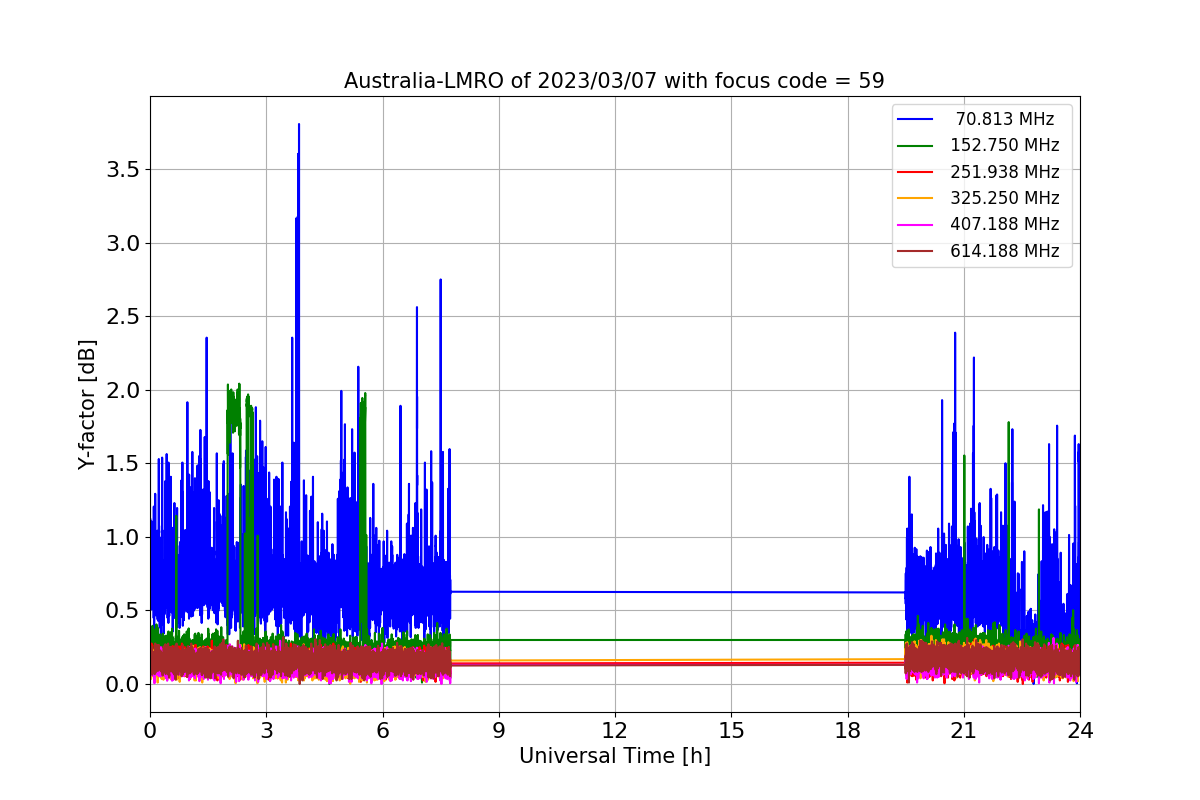Click the 18 tick on the time axis

[x=847, y=730]
